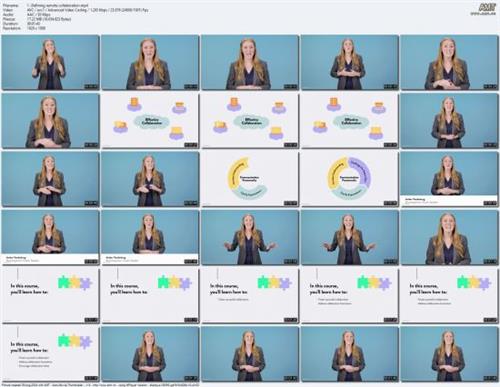This screenshot has width=500, height=387.
Task: Open the first thumbnail with presenter name caption
Action: click(449, 179)
